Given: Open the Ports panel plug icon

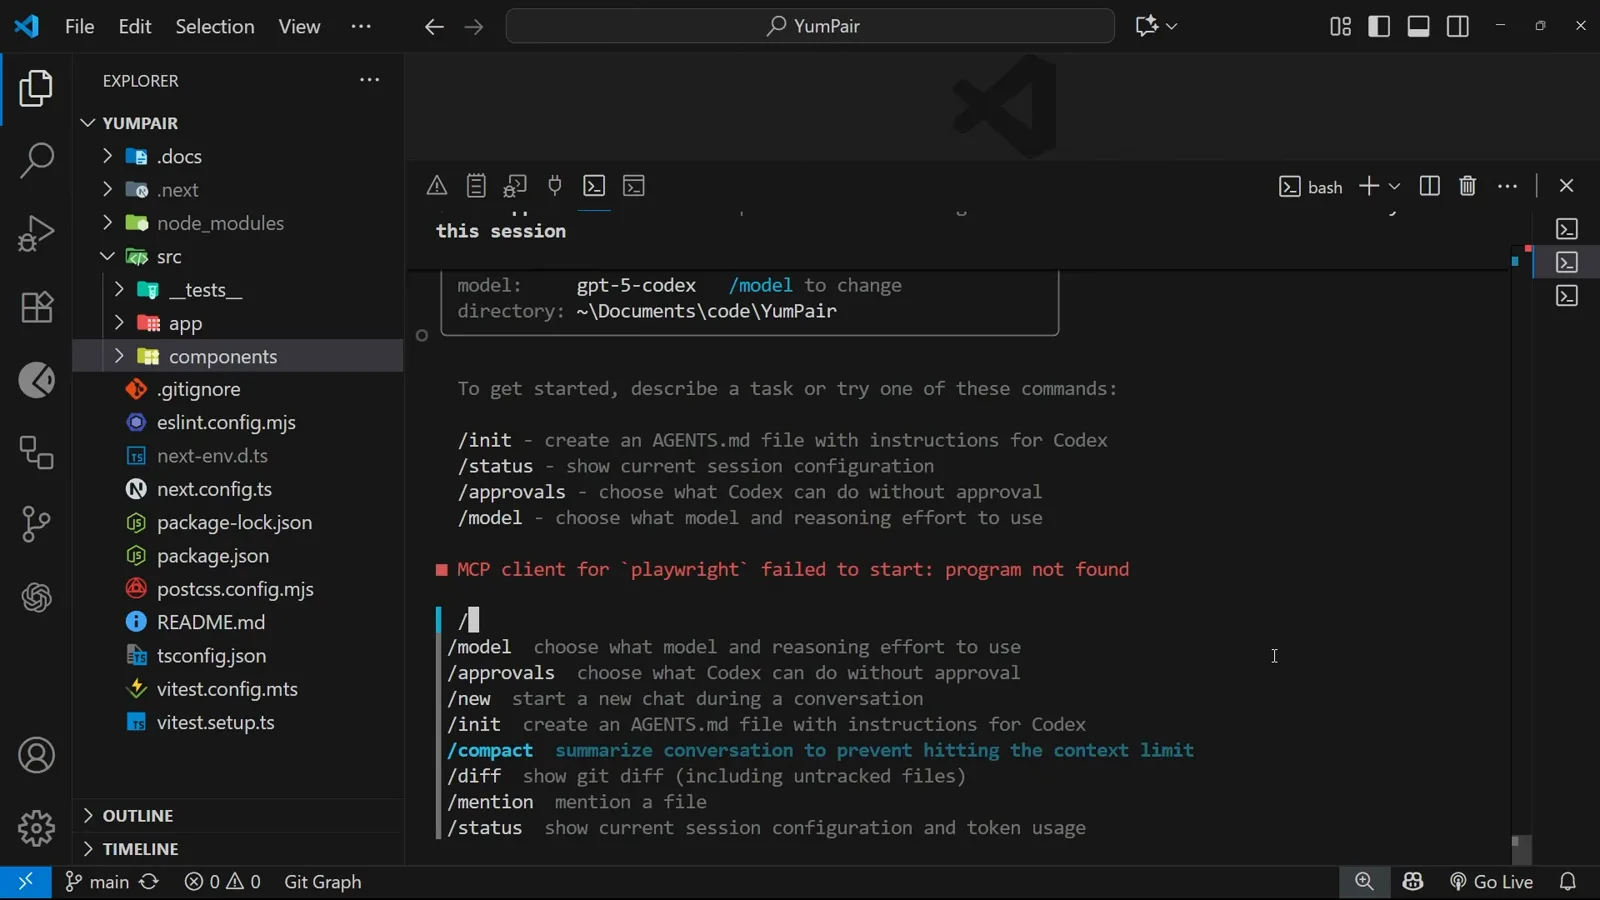Looking at the screenshot, I should (555, 186).
